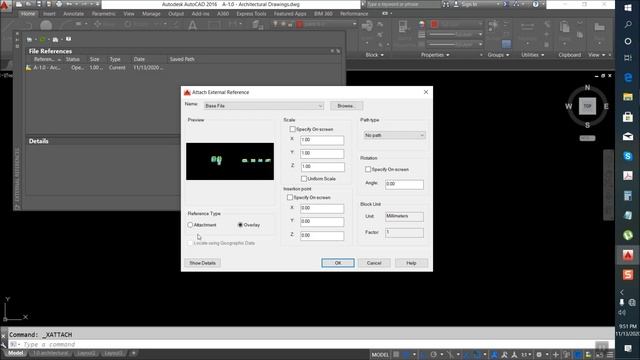The width and height of the screenshot is (640, 360).
Task: Click the Help question mark icon in title bar
Action: (535, 4)
